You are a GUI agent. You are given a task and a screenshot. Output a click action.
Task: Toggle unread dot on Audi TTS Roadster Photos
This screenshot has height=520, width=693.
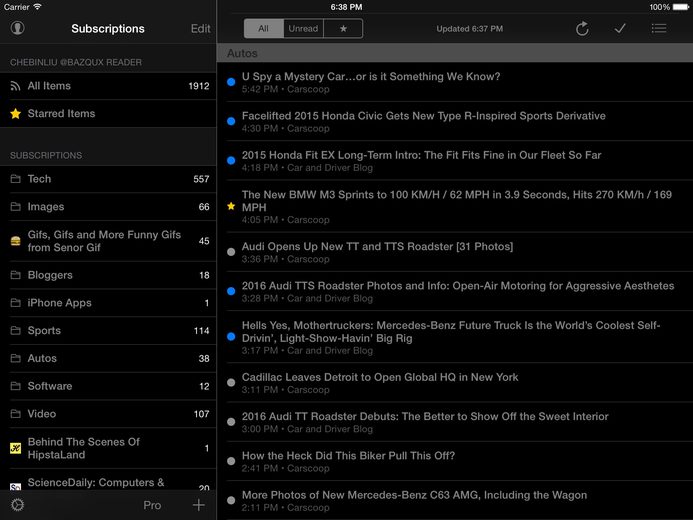231,291
